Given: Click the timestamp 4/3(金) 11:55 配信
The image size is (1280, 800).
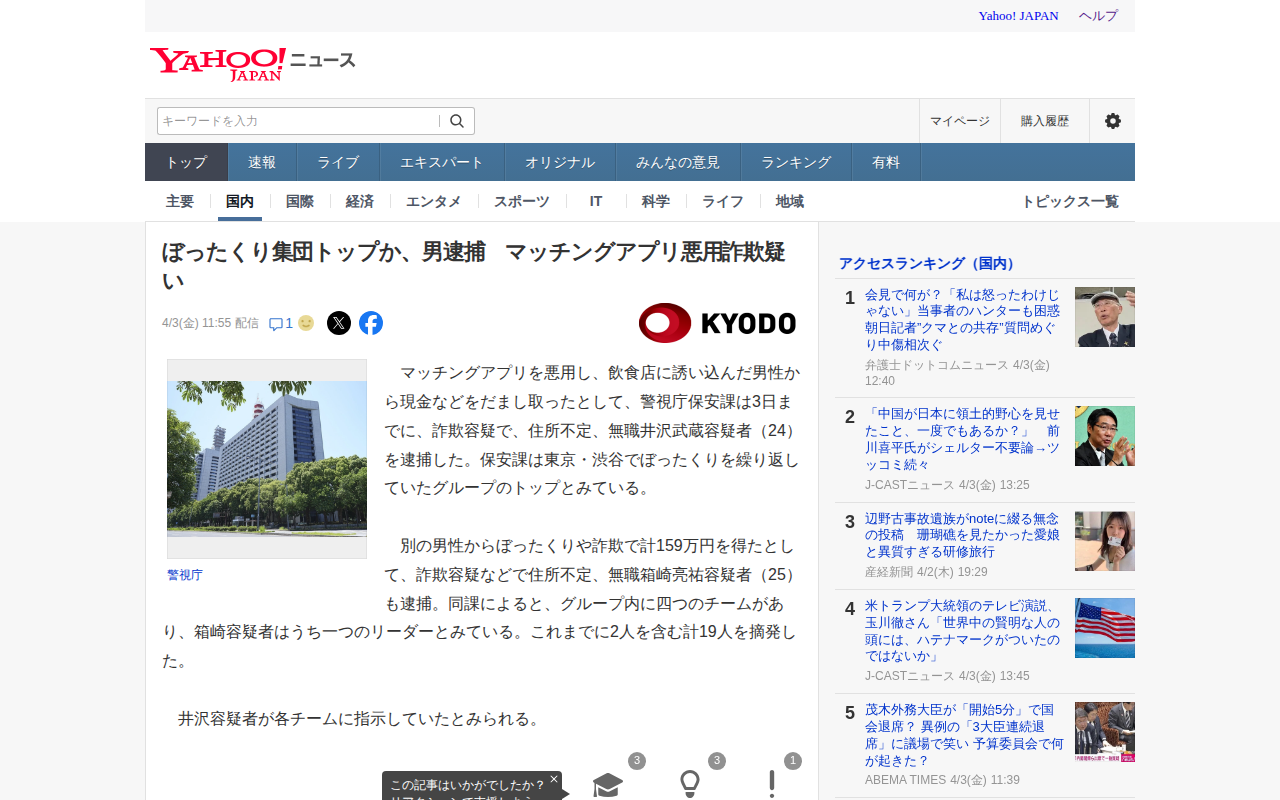Looking at the screenshot, I should click(x=210, y=323).
